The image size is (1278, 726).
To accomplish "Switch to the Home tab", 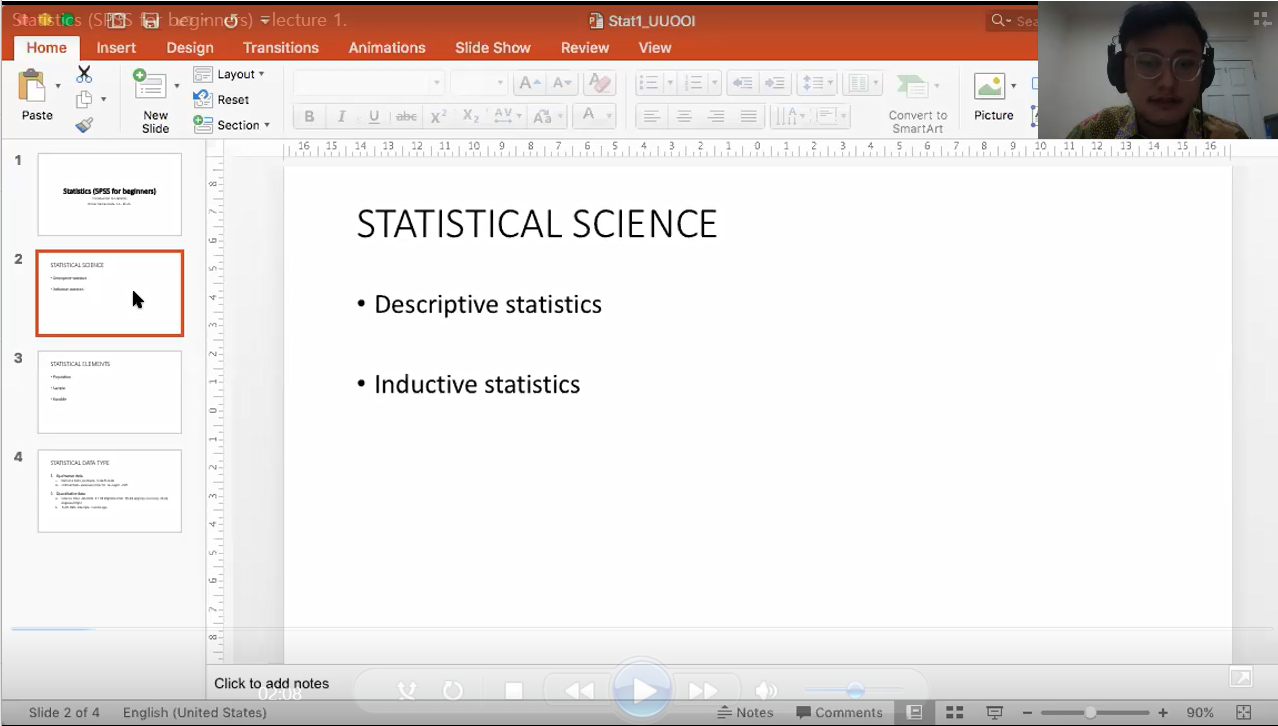I will (x=46, y=47).
